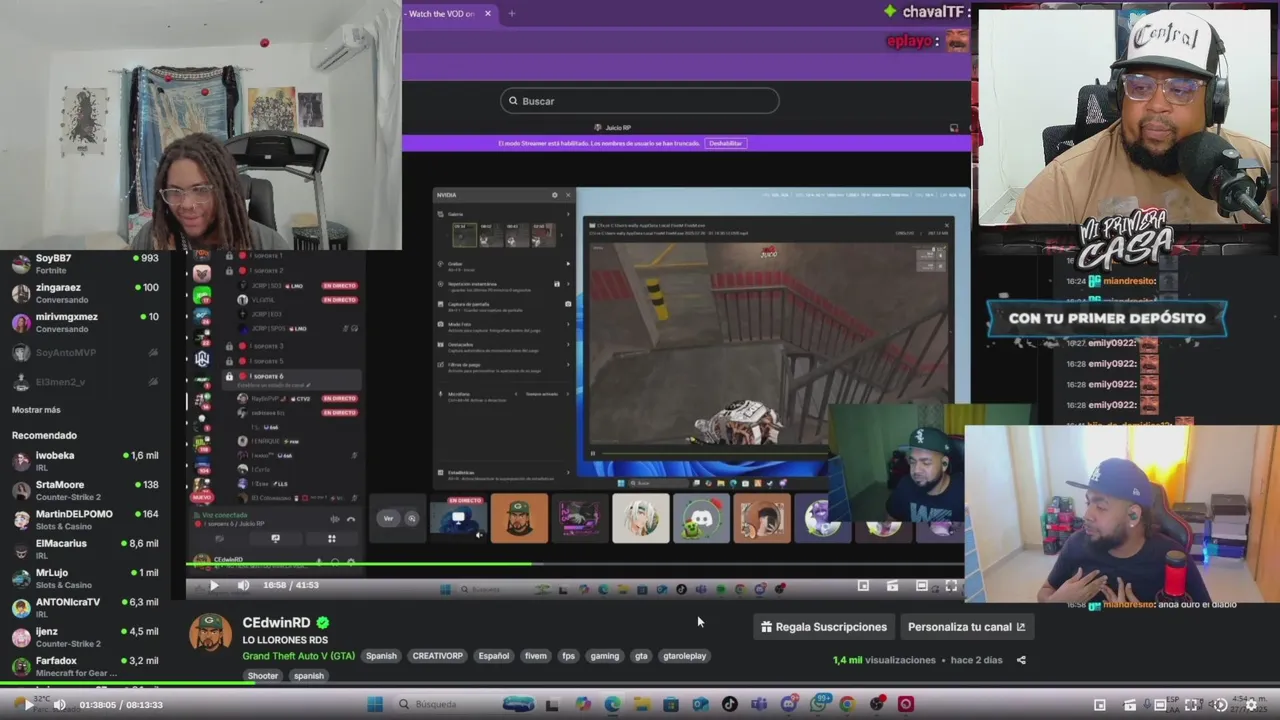Select the white-haired anime avatar tile
1280x720 pixels.
click(x=641, y=518)
